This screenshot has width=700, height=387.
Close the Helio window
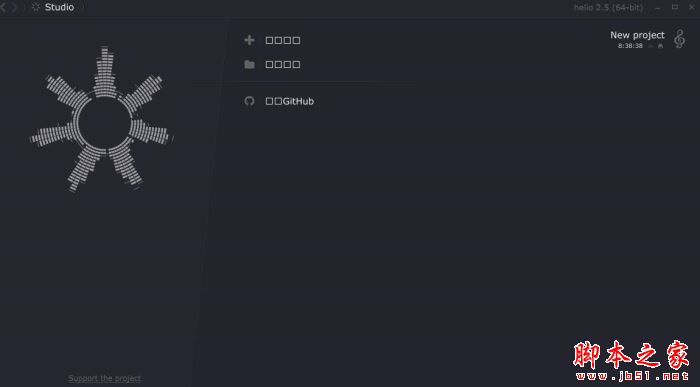click(x=692, y=7)
